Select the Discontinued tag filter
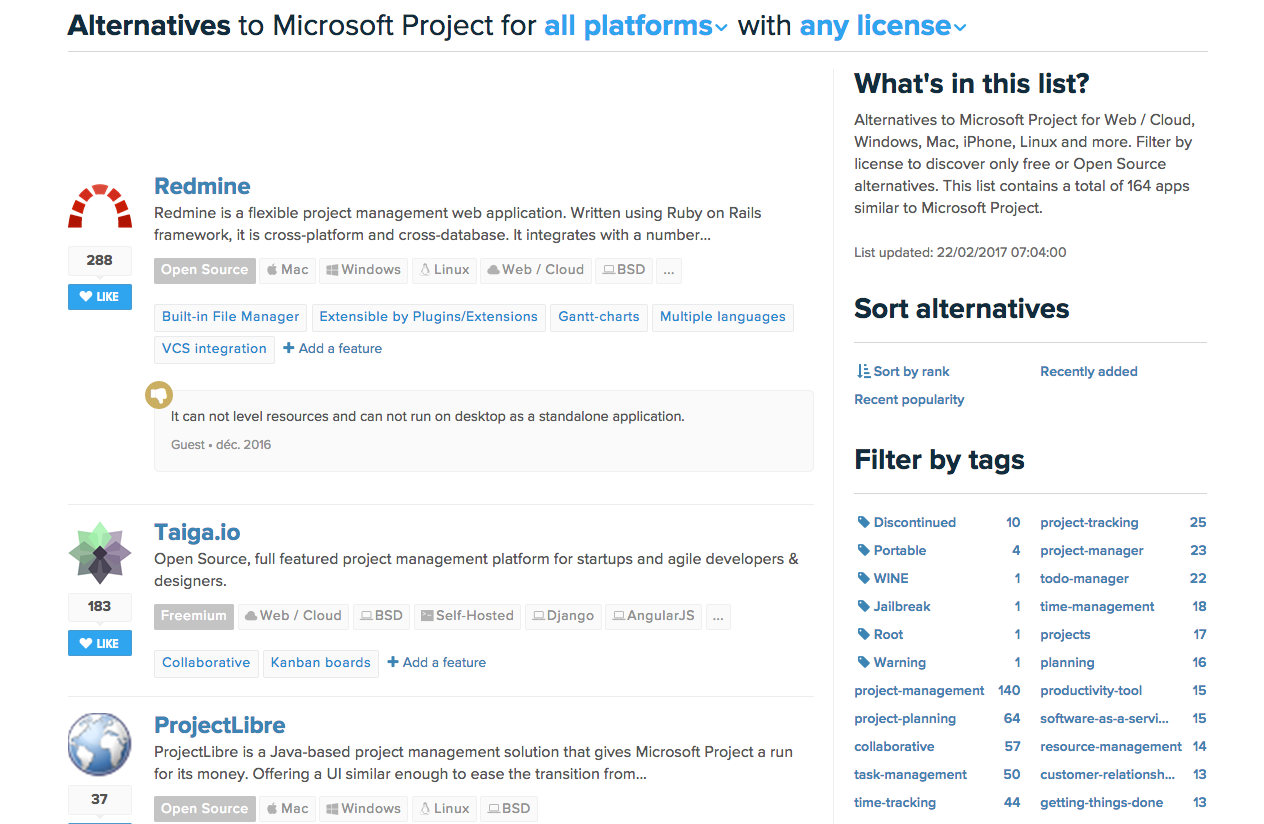 913,522
